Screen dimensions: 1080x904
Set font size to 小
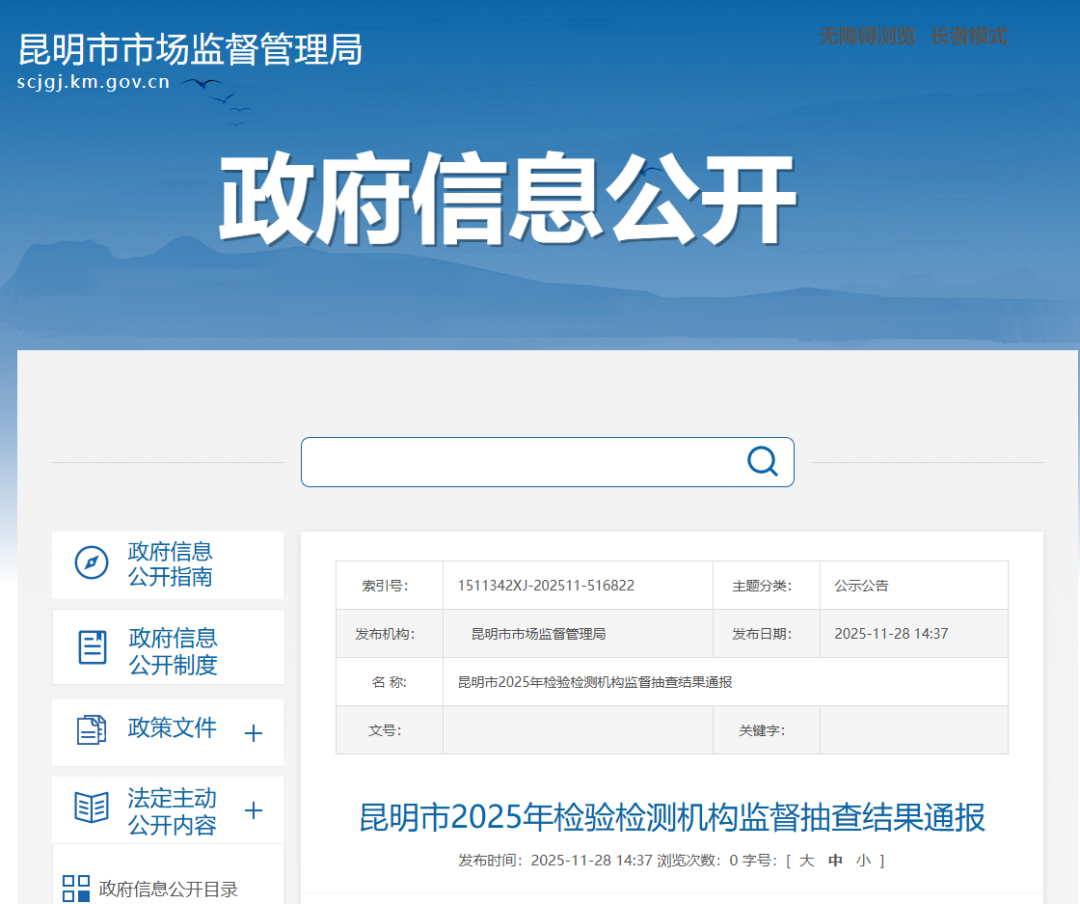click(x=863, y=860)
